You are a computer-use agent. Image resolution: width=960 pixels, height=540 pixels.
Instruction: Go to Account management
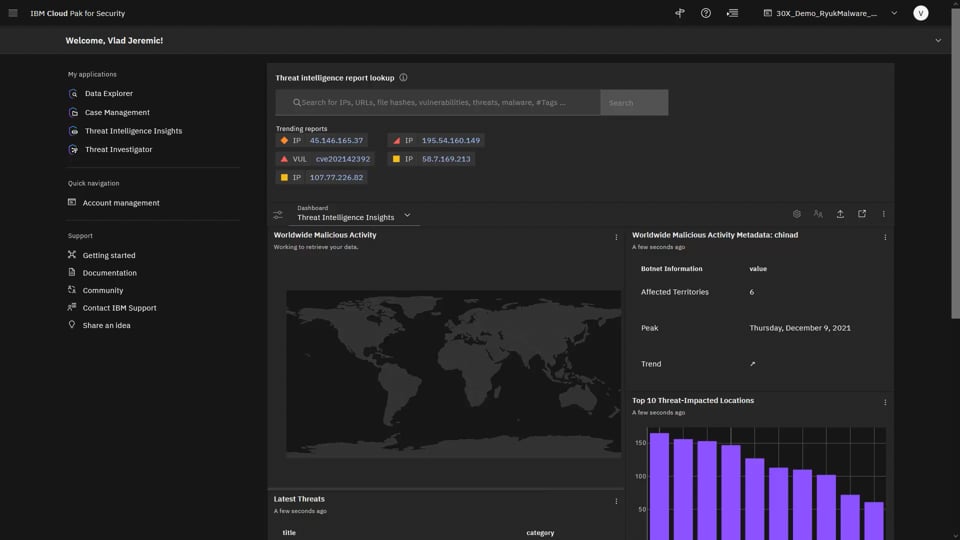pyautogui.click(x=121, y=203)
